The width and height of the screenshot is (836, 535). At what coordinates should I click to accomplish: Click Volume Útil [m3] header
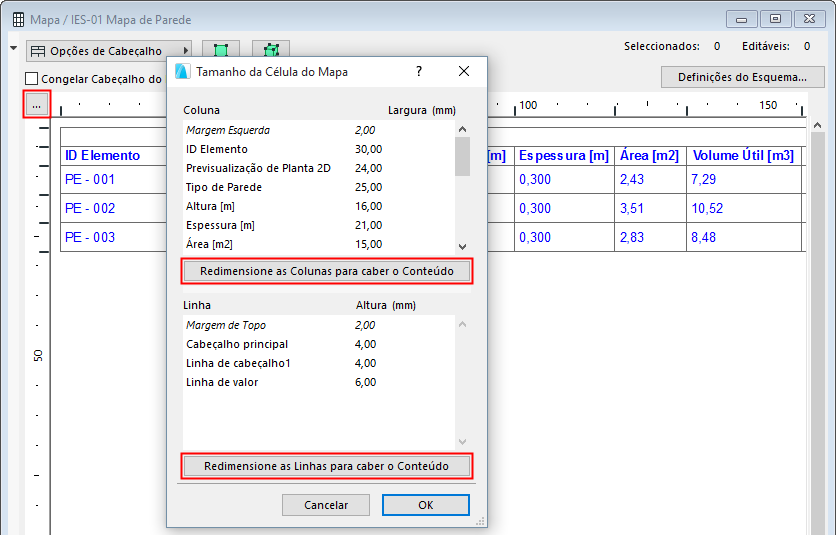point(743,156)
